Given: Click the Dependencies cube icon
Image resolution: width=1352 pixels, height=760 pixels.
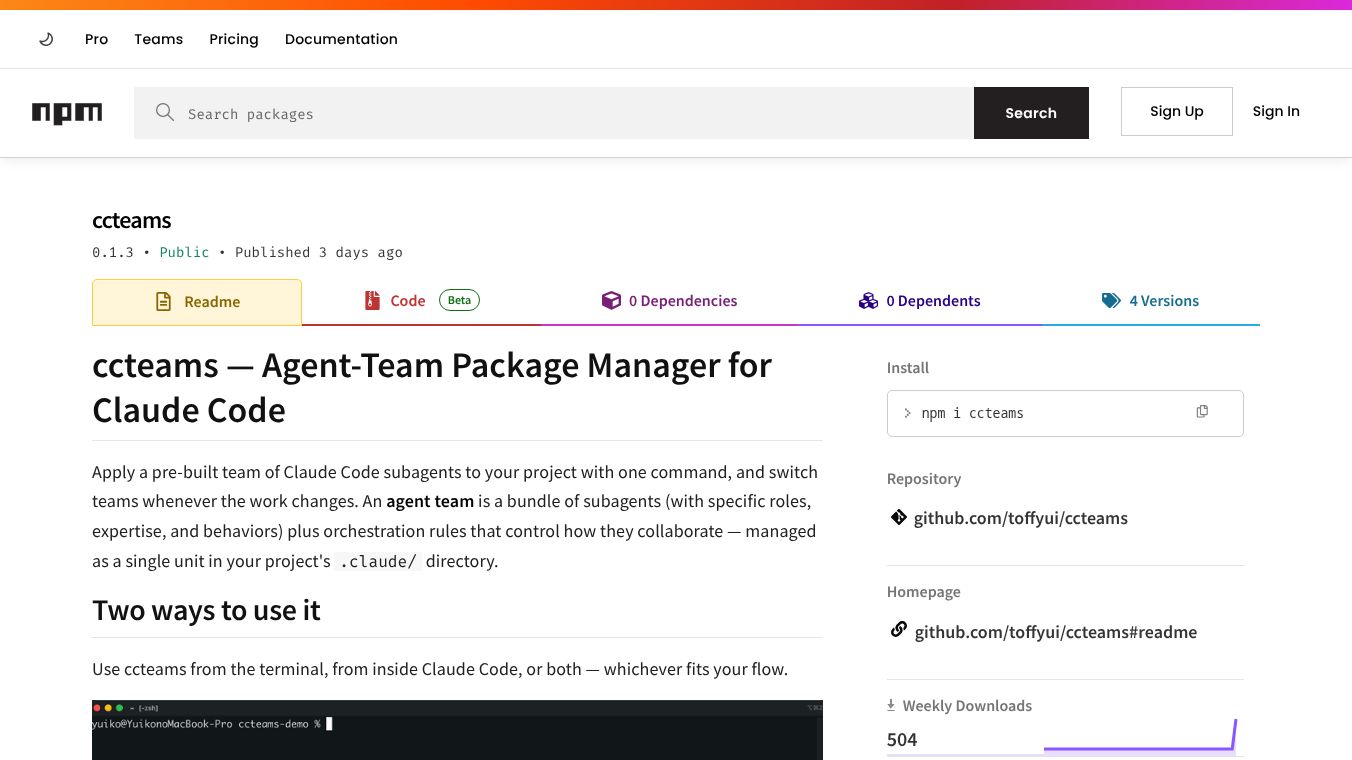Looking at the screenshot, I should [611, 300].
